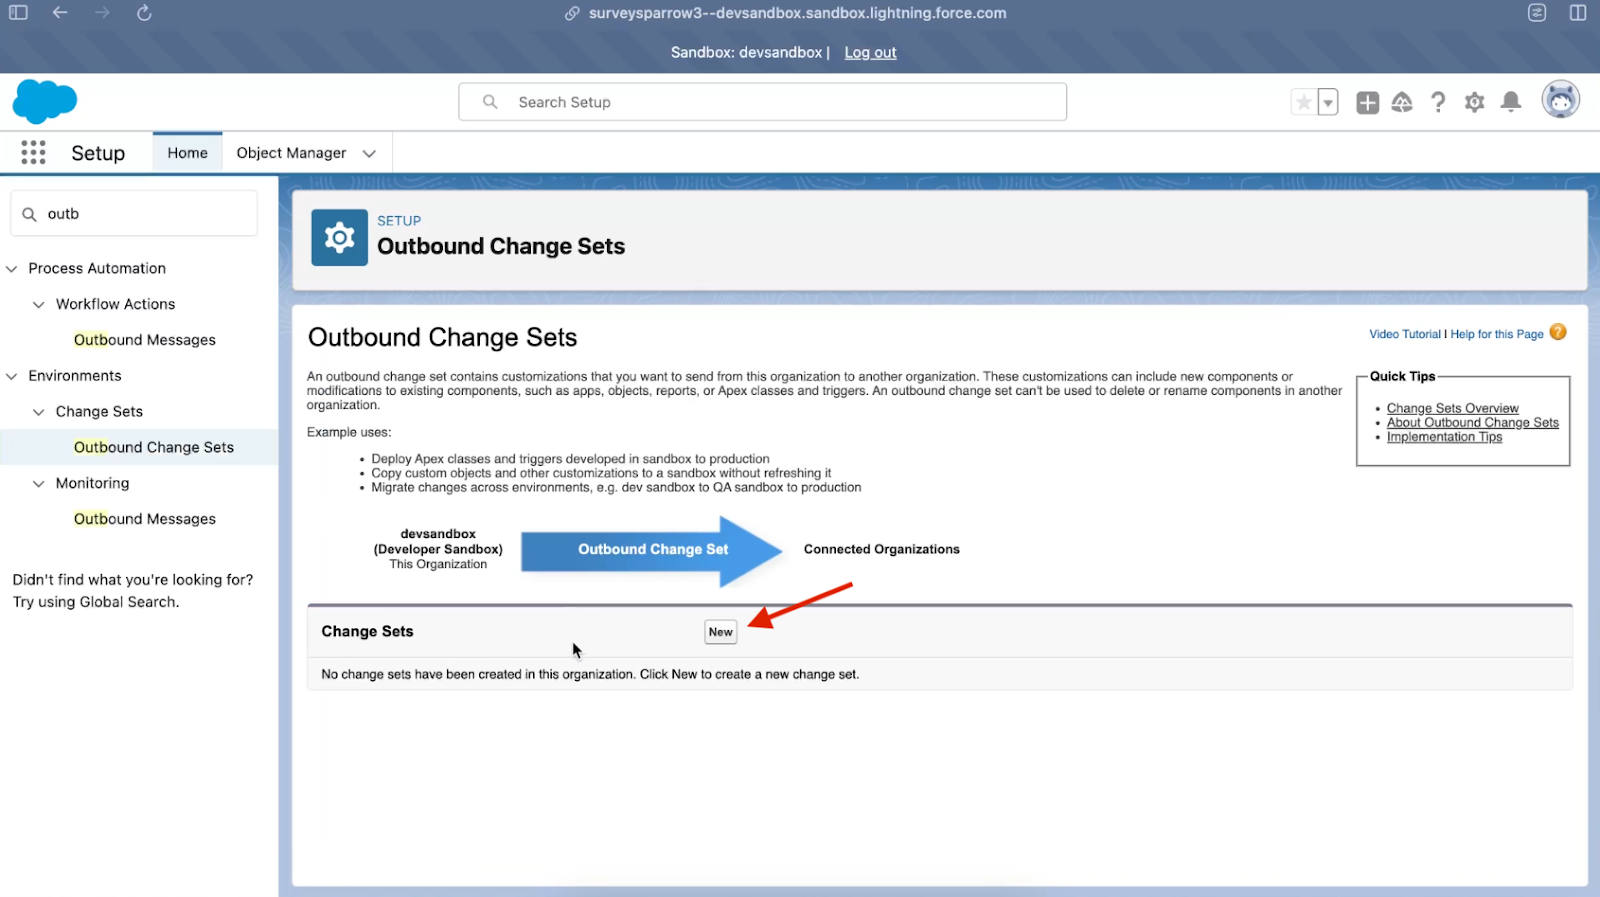Click the favorites star icon
The height and width of the screenshot is (897, 1600).
(1304, 102)
